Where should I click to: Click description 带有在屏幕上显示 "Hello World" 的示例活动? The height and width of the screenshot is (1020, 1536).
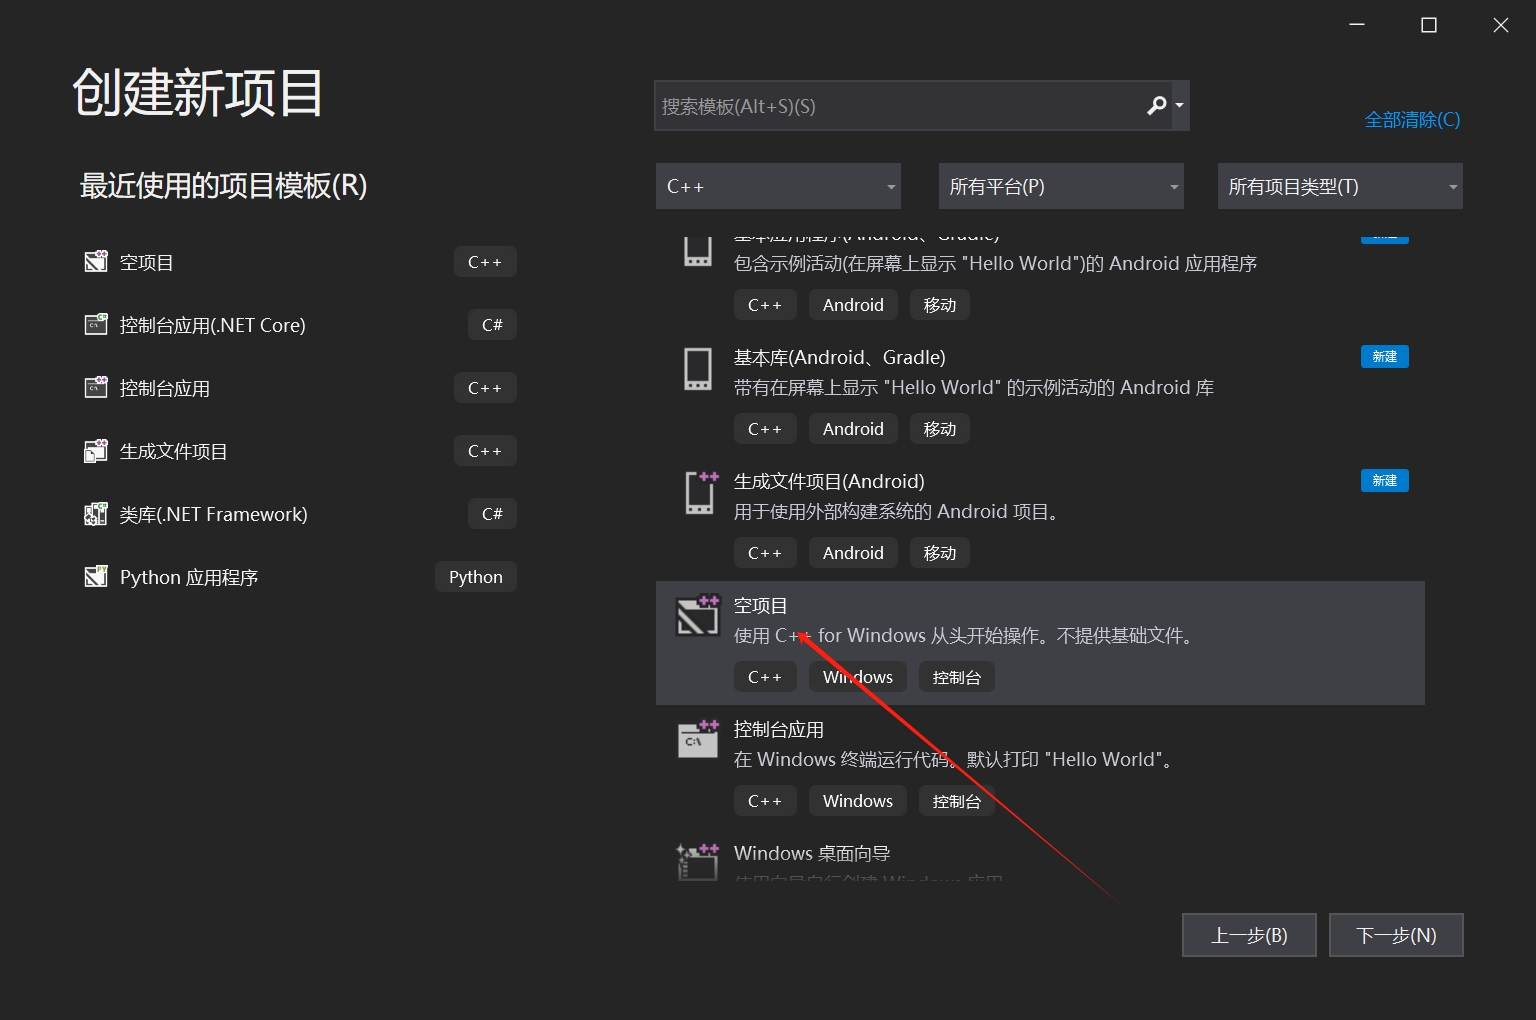(x=974, y=387)
